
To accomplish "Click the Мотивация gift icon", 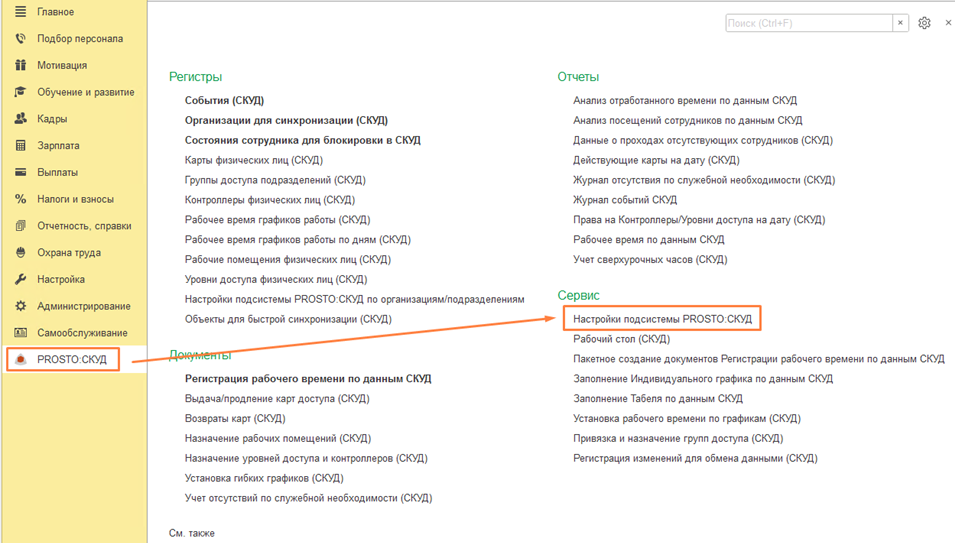I will (x=20, y=66).
